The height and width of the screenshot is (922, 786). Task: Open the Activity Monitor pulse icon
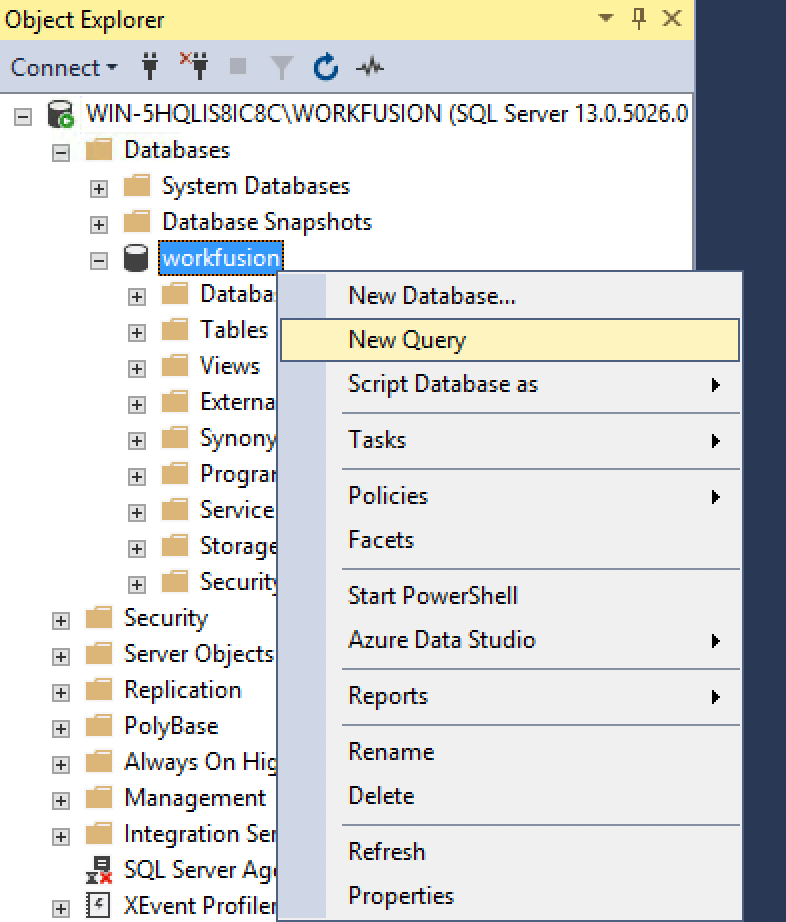[x=370, y=67]
